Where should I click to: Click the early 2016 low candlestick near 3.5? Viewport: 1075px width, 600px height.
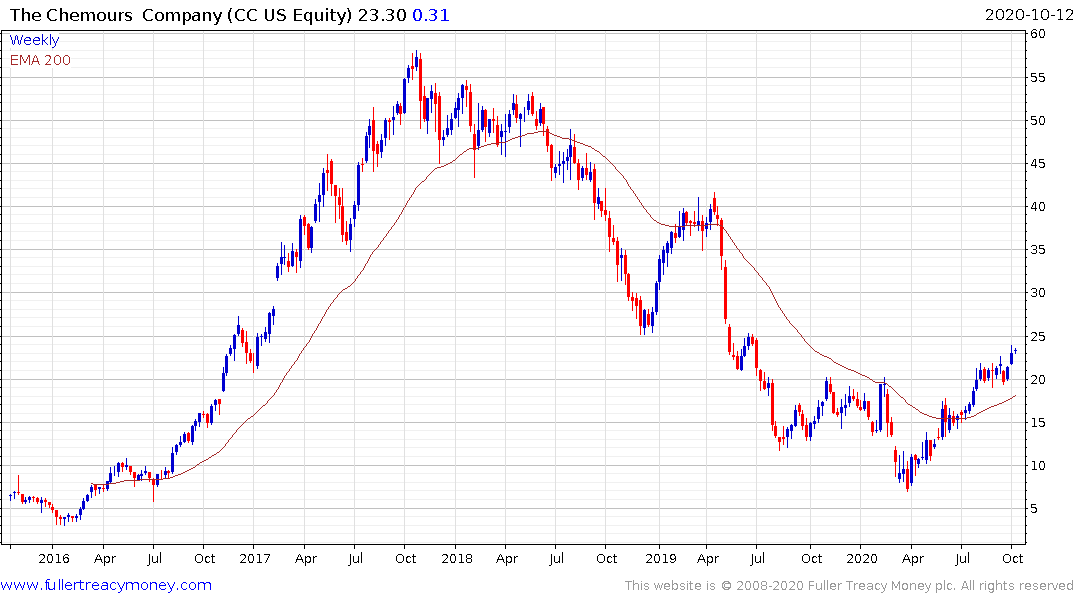click(x=64, y=520)
